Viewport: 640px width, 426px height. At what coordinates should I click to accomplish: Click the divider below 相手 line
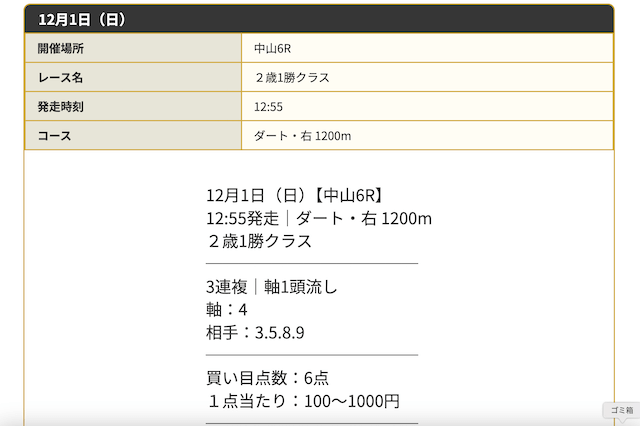[312, 355]
